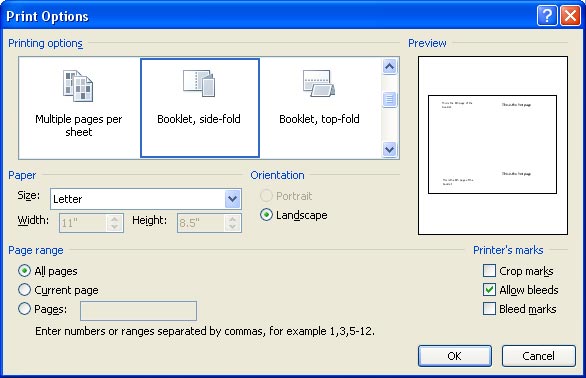Decrease Width with spinner down arrow
586x378 pixels.
tap(115, 227)
